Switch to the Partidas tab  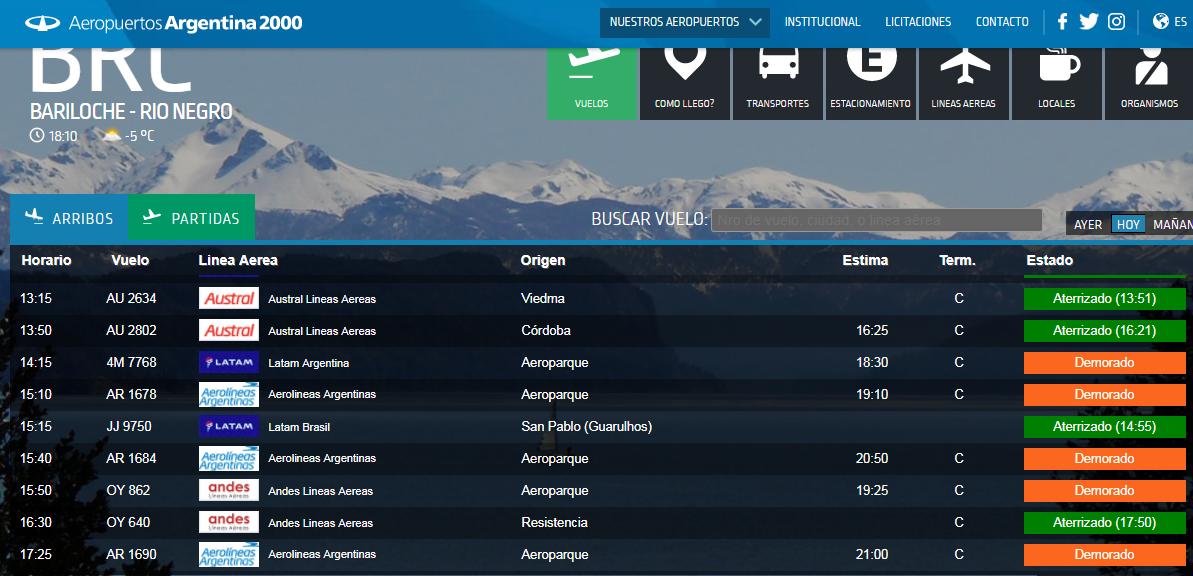(191, 218)
